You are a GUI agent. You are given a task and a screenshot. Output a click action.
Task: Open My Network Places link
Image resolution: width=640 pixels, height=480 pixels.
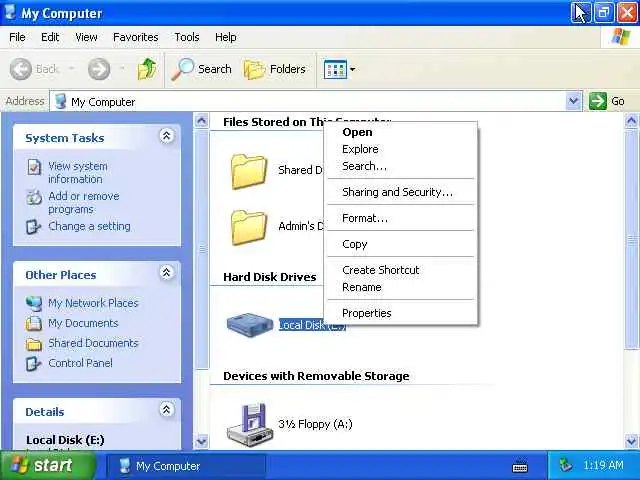93,303
